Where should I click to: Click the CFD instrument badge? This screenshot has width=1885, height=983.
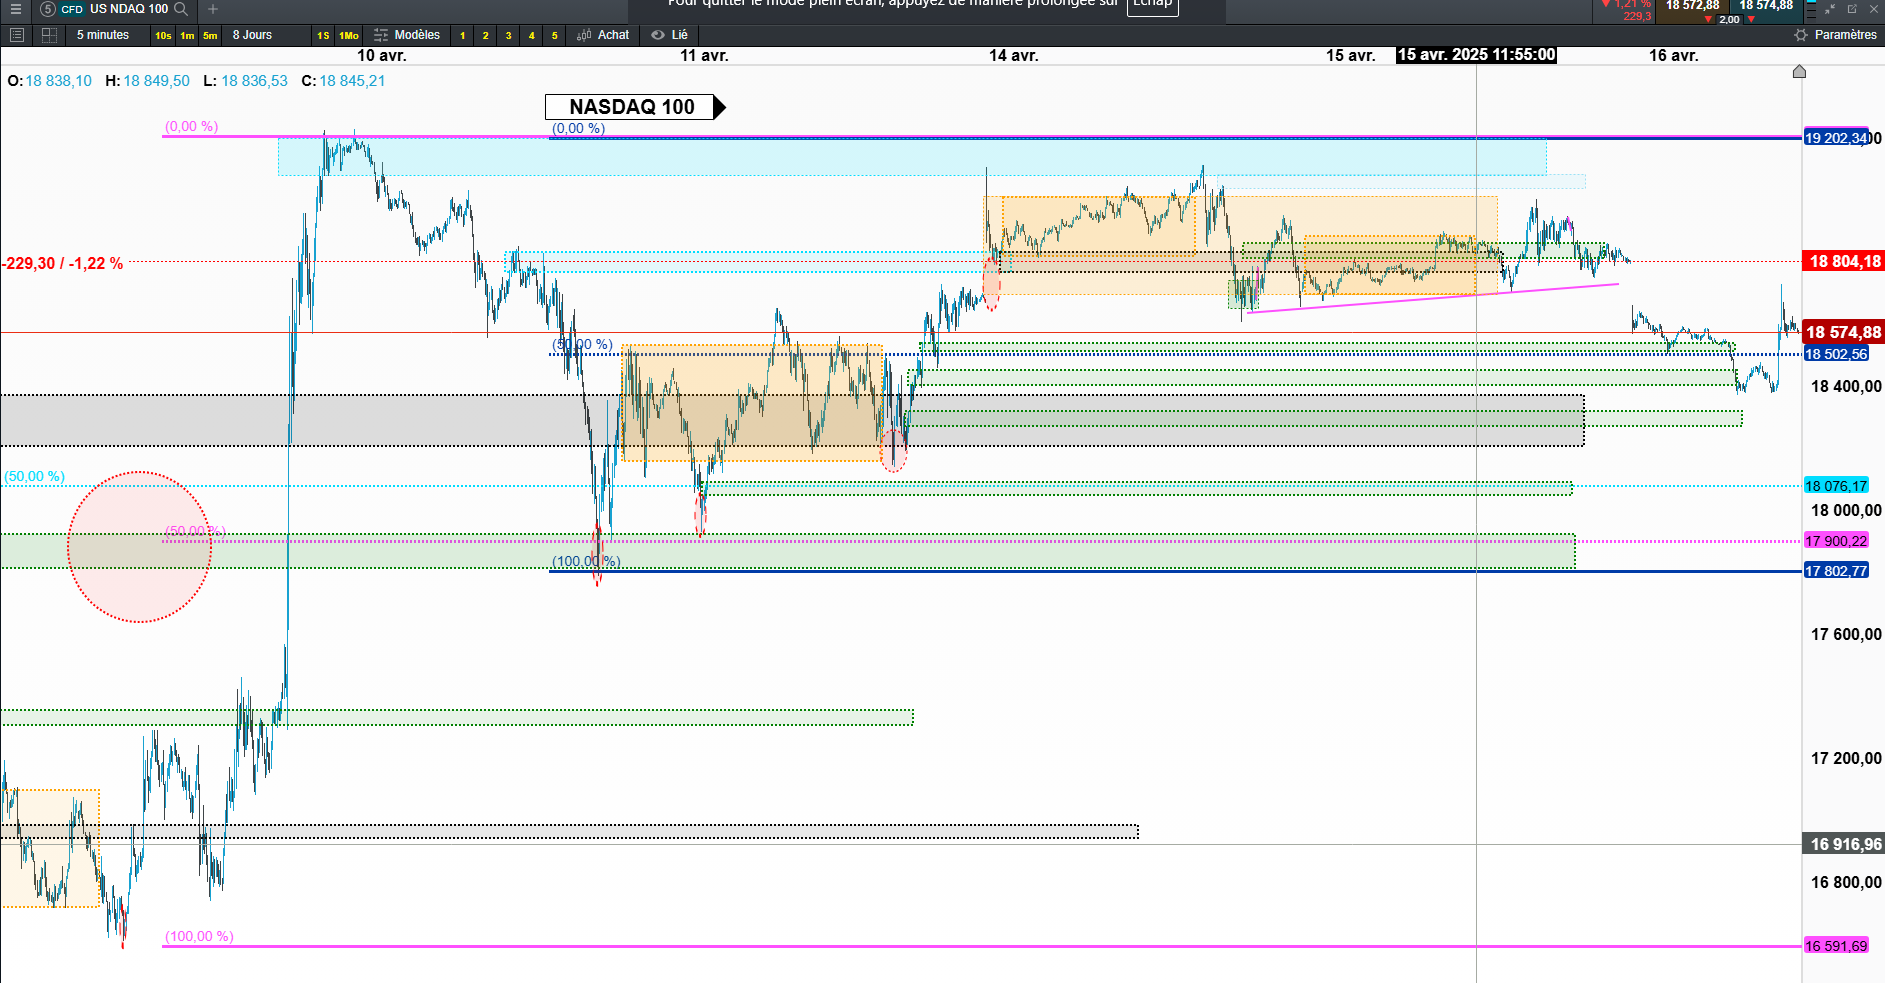[x=72, y=9]
